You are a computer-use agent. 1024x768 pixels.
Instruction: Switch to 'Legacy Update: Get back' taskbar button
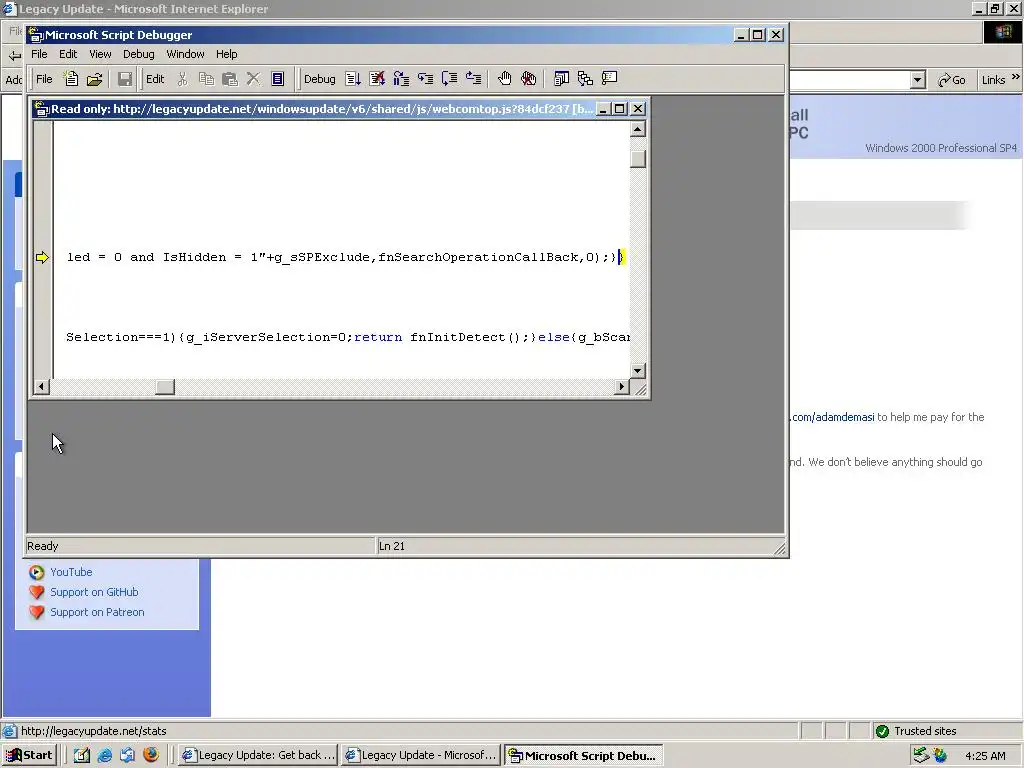point(258,756)
